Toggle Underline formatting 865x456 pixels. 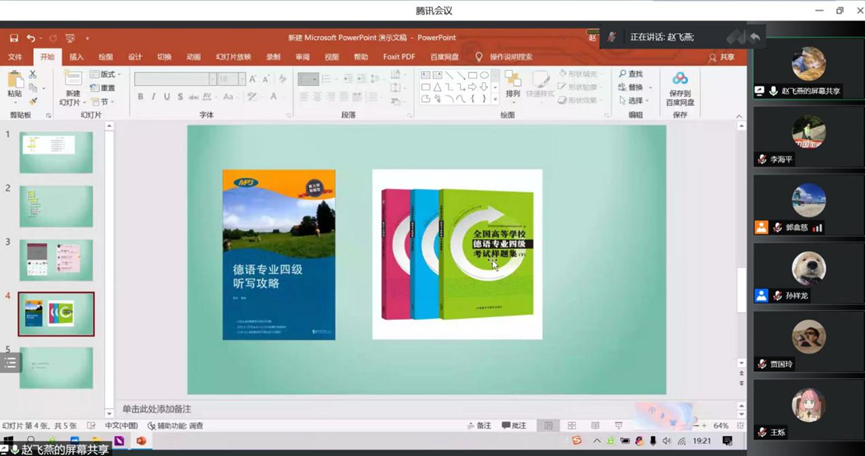(x=167, y=96)
